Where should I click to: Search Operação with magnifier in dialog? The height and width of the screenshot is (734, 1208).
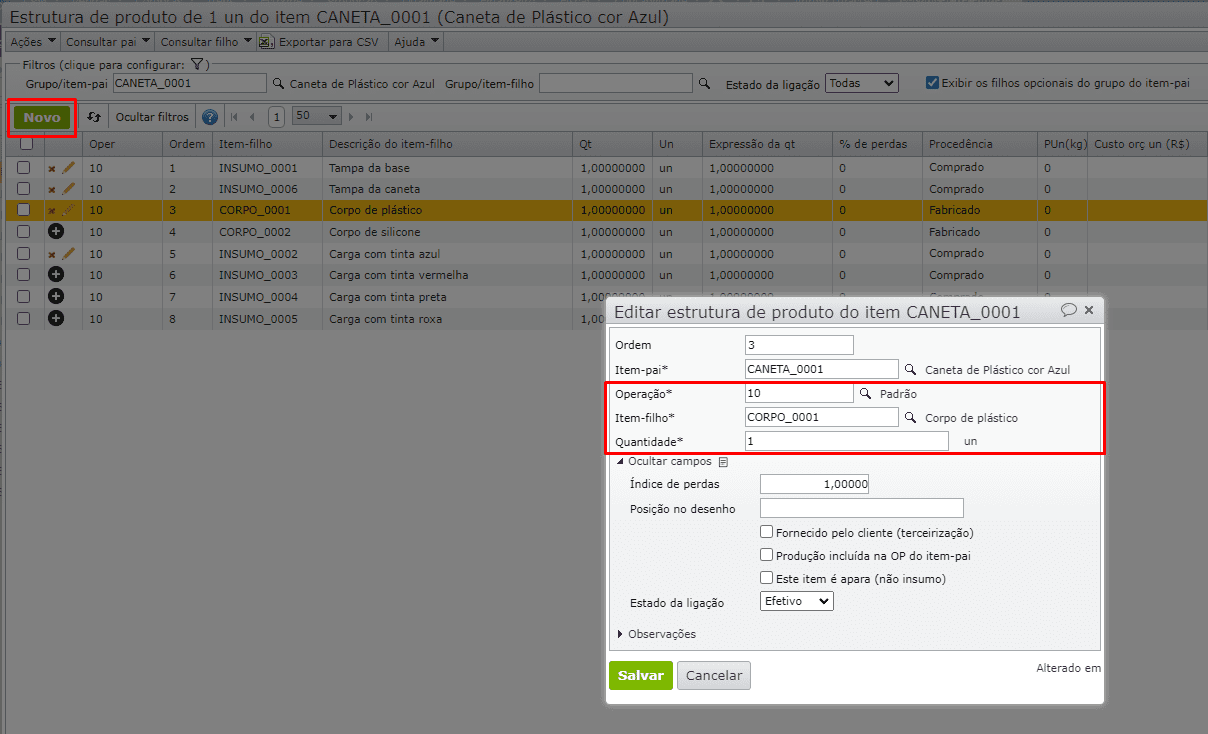click(866, 393)
